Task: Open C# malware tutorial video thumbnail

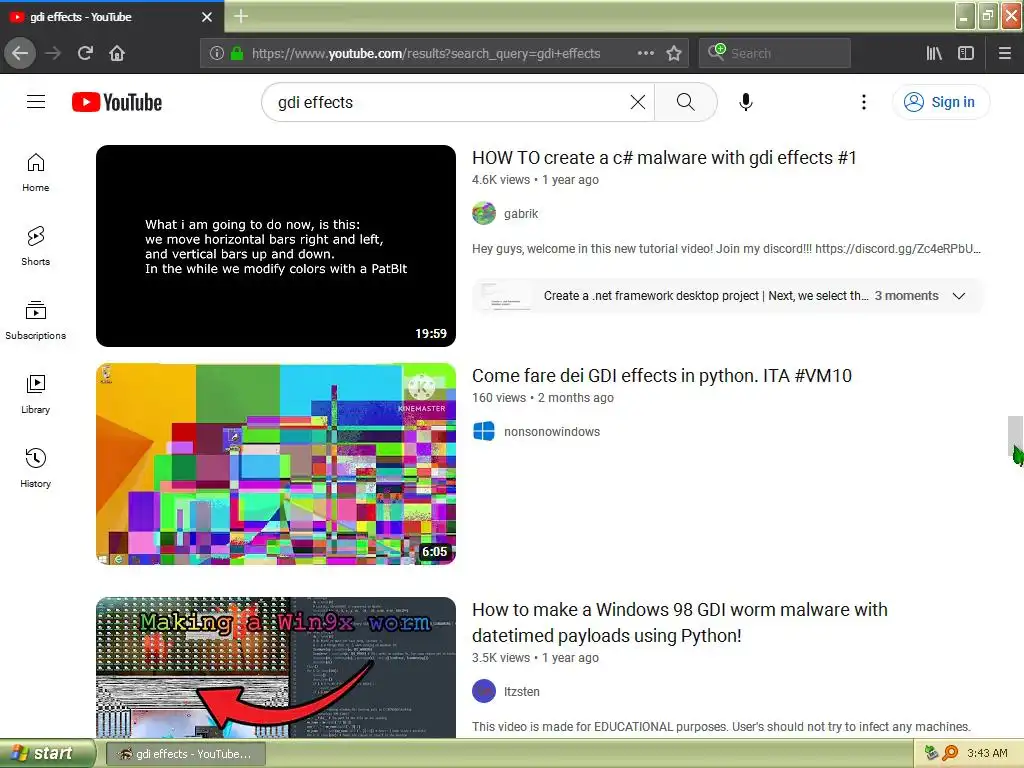Action: click(276, 246)
